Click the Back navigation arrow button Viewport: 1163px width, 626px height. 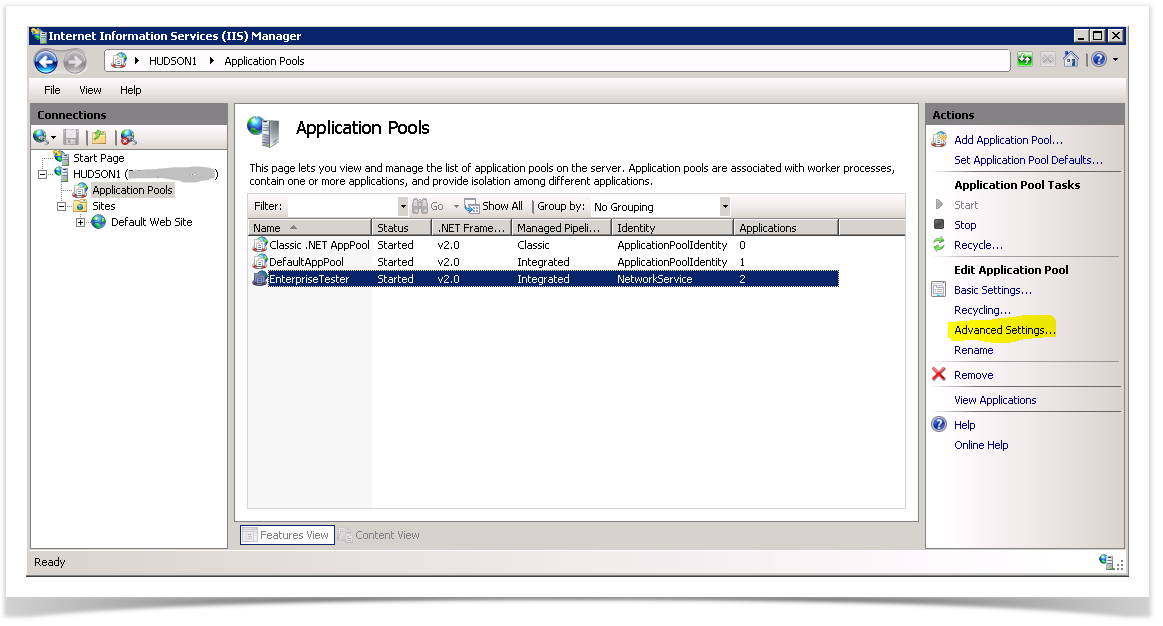(x=46, y=62)
